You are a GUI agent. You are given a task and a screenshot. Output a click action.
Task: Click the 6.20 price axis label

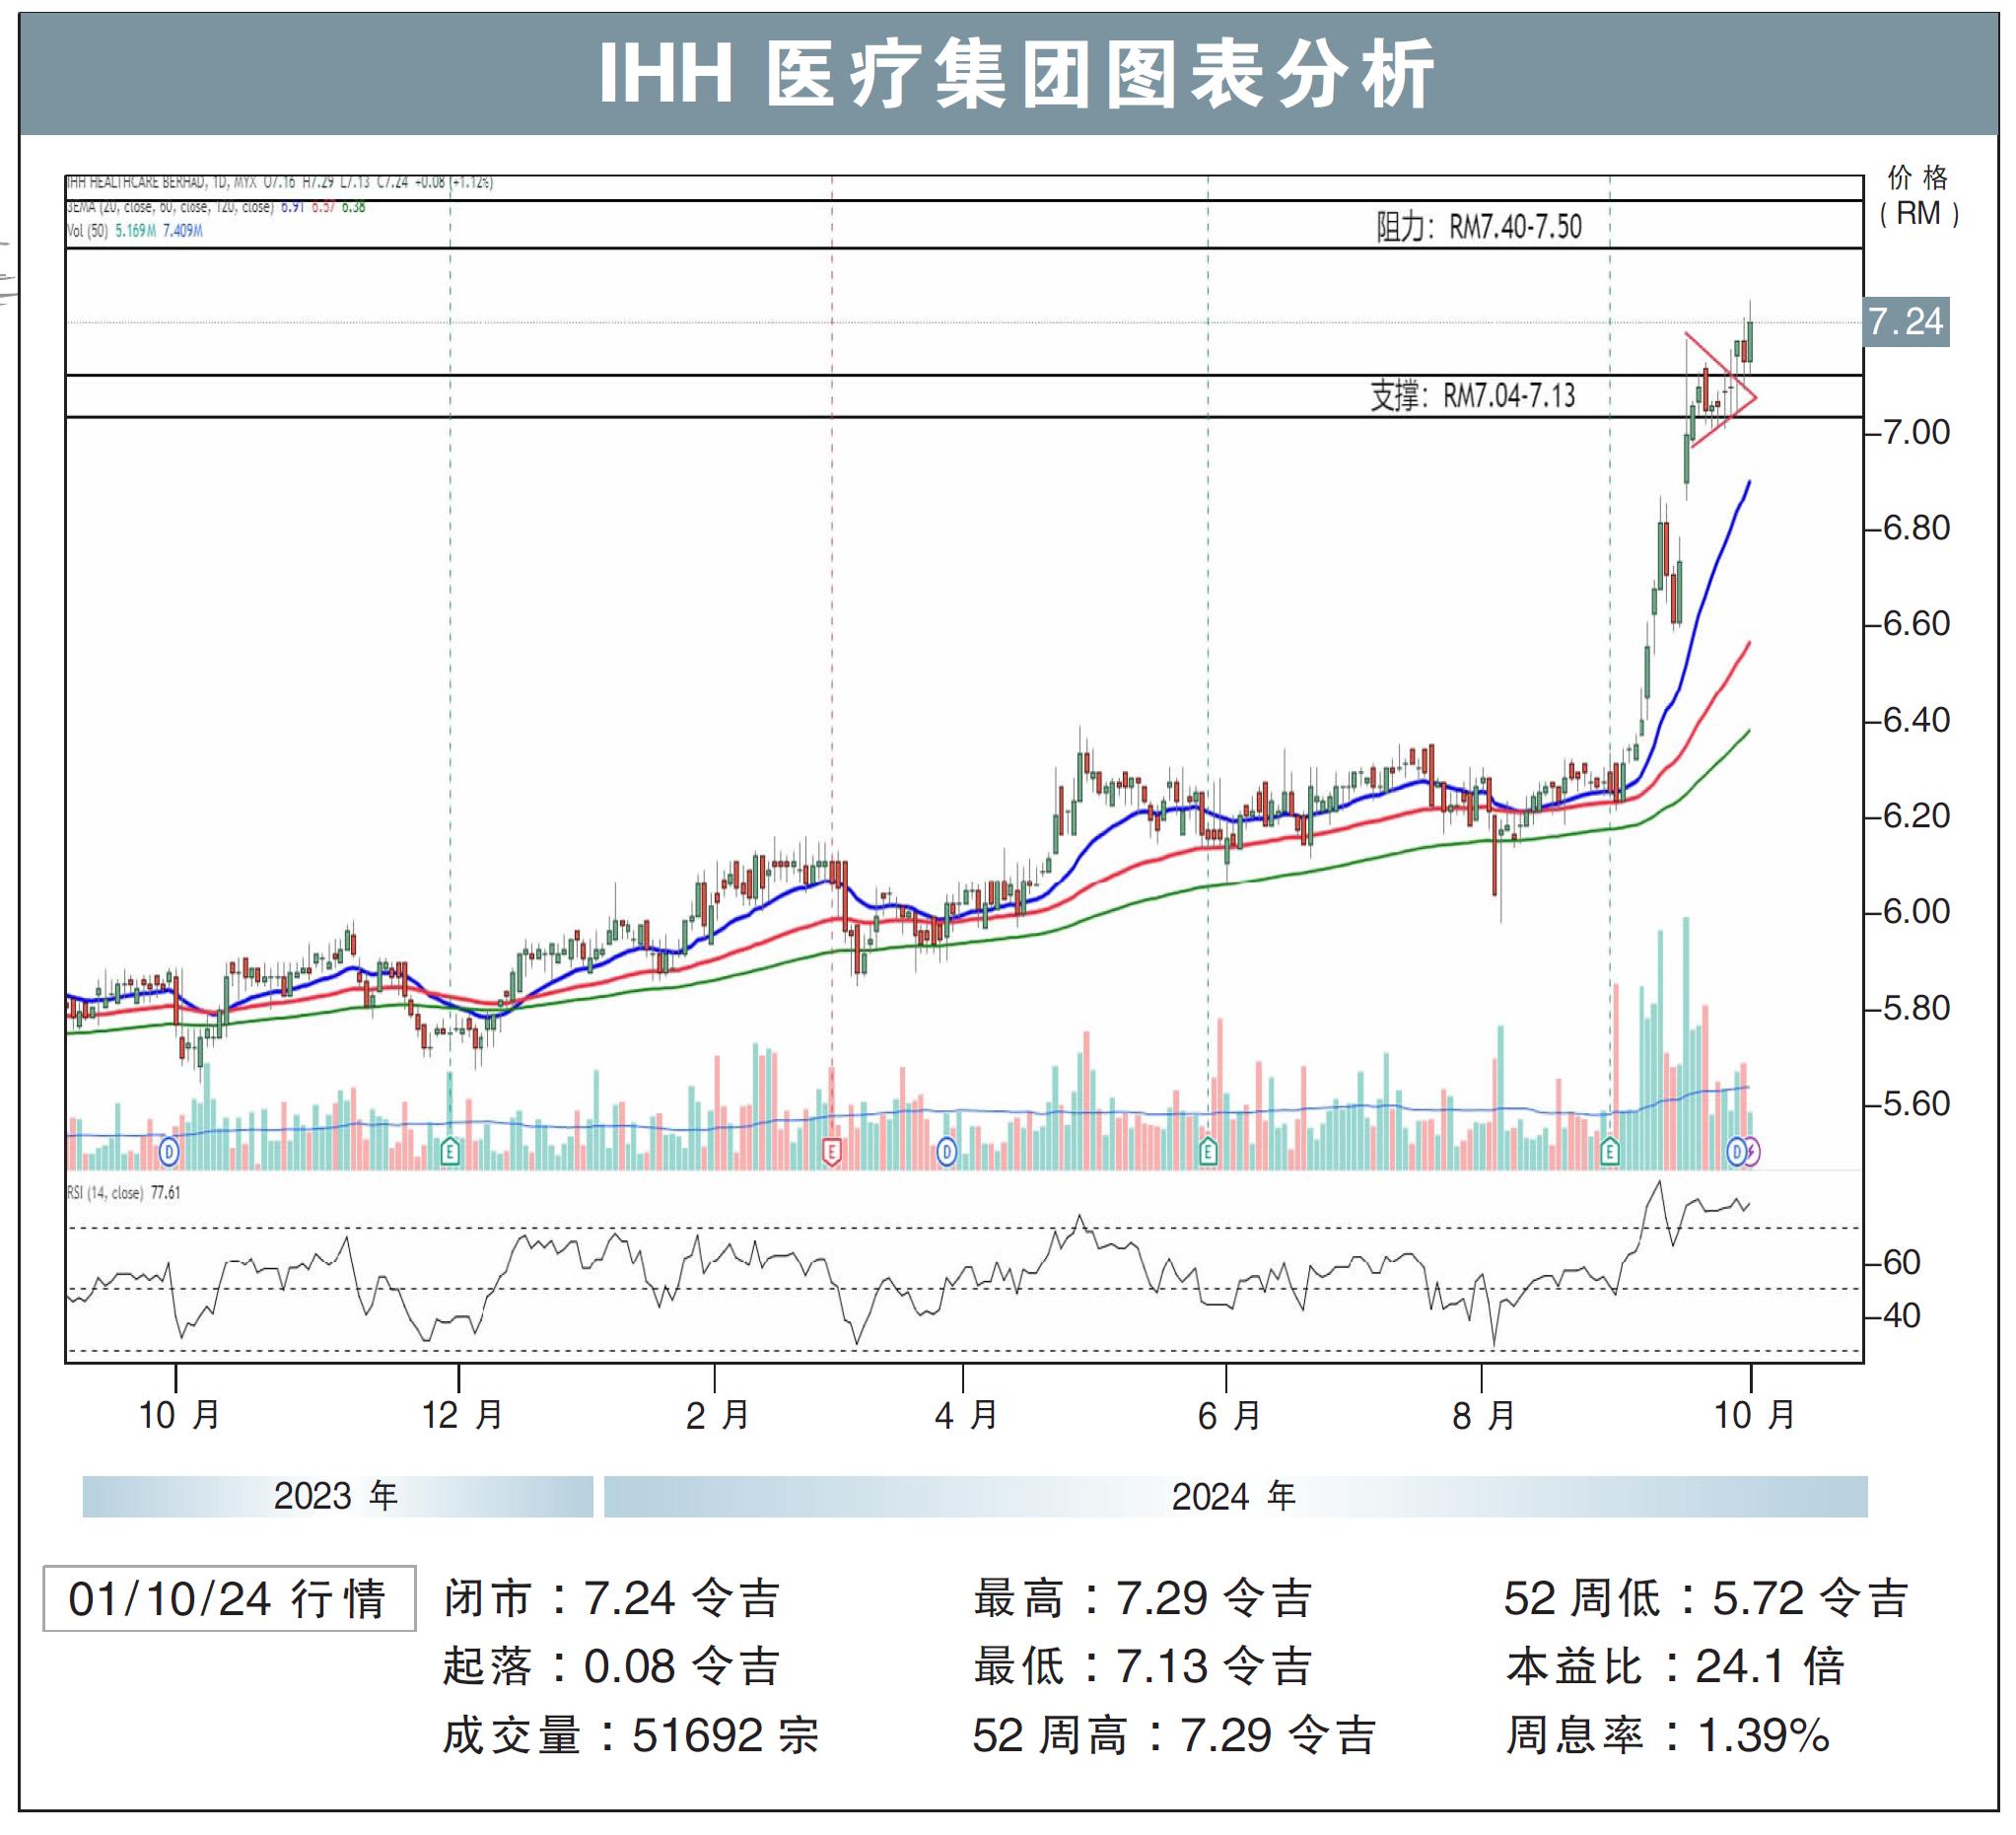pos(1916,816)
